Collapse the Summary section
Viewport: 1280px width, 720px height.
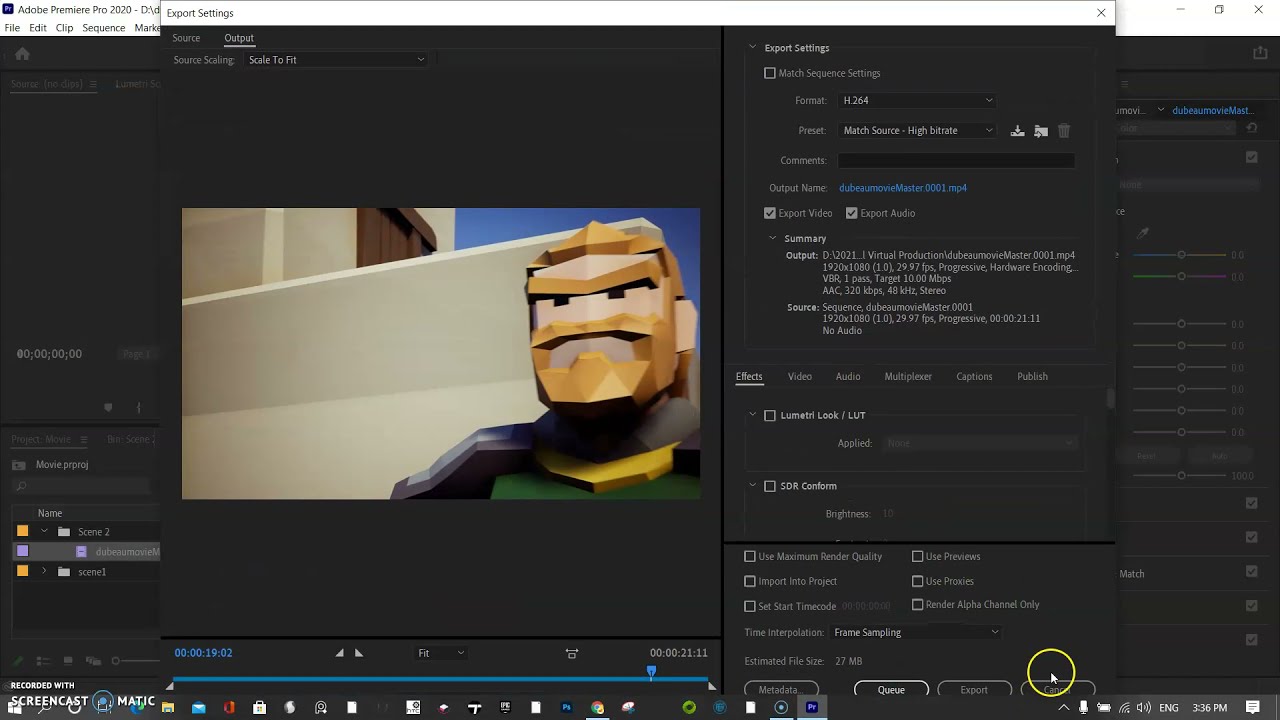[772, 238]
